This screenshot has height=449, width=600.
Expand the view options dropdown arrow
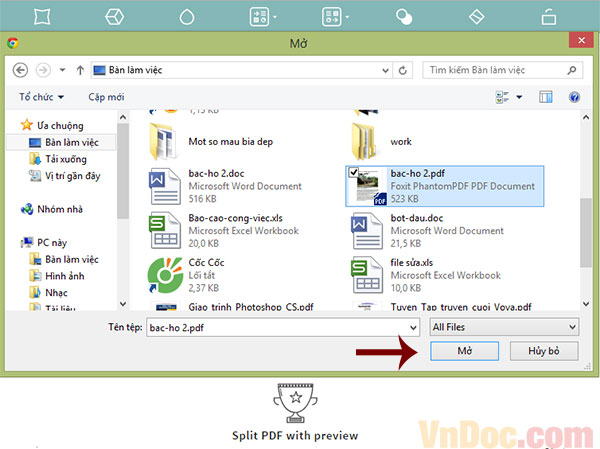point(519,97)
